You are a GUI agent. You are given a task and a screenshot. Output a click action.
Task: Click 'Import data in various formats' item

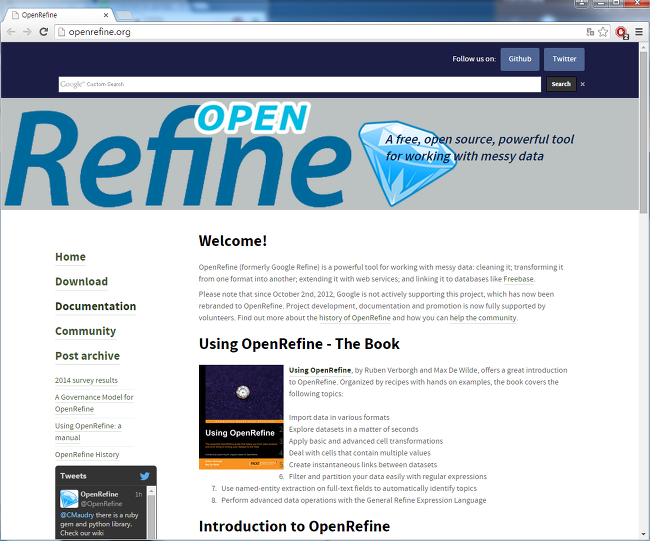click(339, 417)
